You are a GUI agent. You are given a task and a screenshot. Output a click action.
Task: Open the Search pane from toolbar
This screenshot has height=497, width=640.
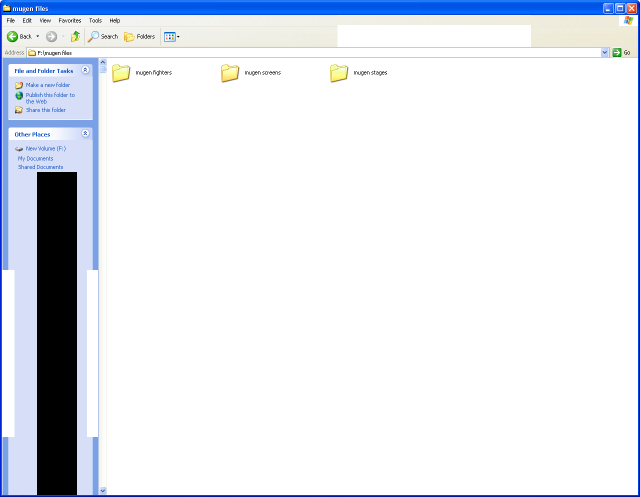tap(102, 36)
